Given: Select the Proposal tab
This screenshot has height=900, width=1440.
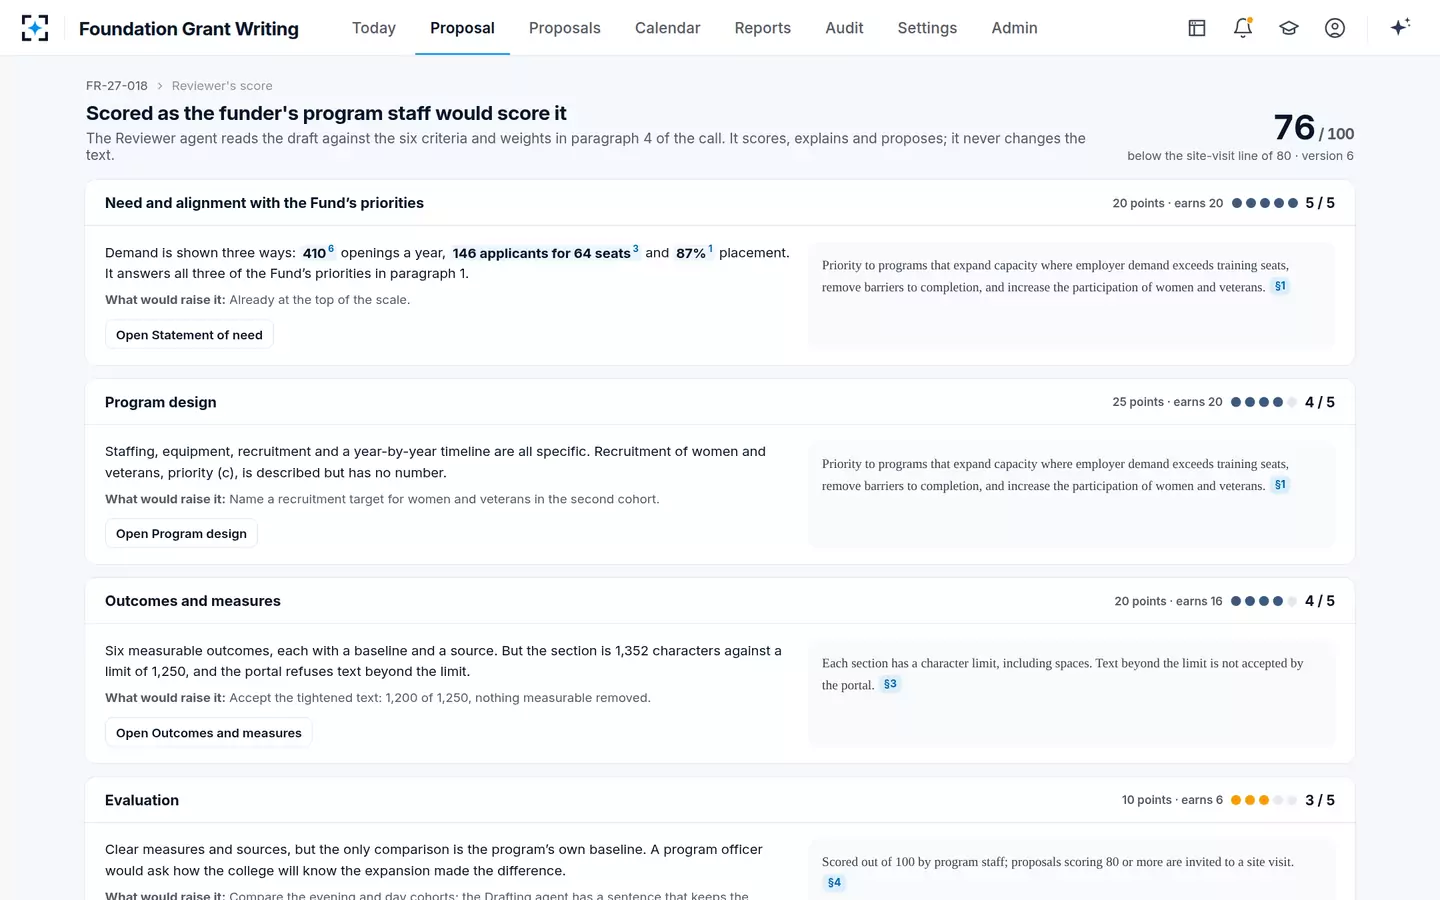Looking at the screenshot, I should [x=462, y=28].
